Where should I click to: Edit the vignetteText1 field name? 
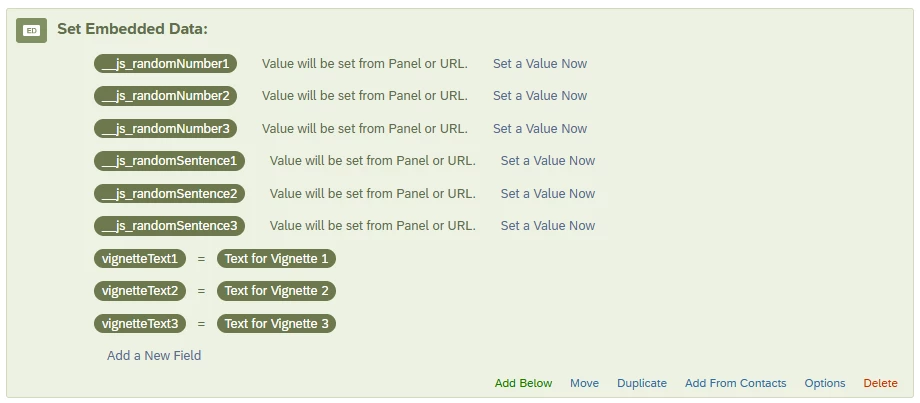point(140,259)
